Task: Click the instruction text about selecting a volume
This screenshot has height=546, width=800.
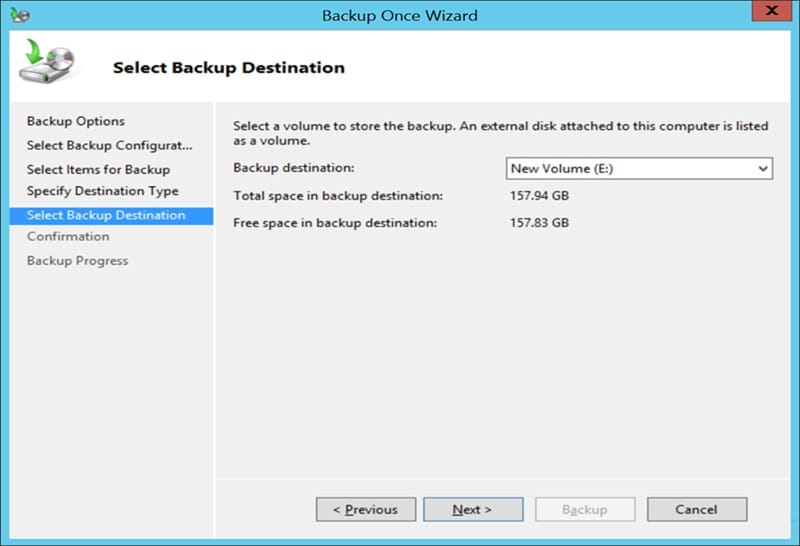Action: (x=501, y=133)
